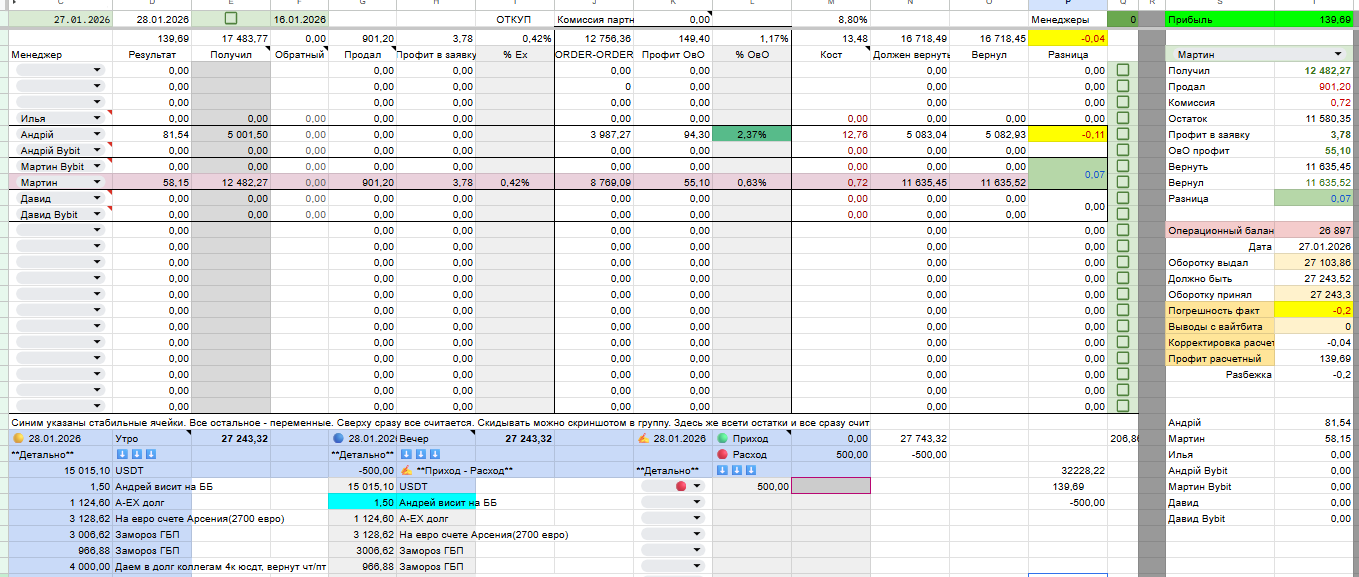Screen dimensions: 1359x577
Task: Tick the checkbox in the Давид Bybit row
Action: [1122, 214]
